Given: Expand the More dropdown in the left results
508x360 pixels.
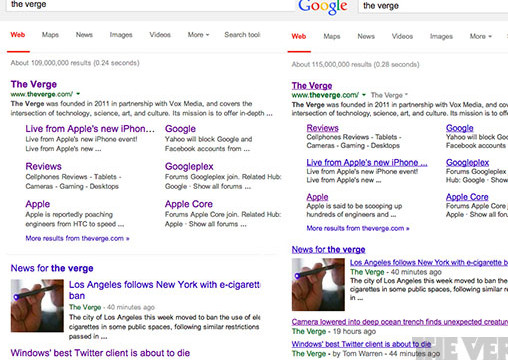Looking at the screenshot, I should click(198, 35).
